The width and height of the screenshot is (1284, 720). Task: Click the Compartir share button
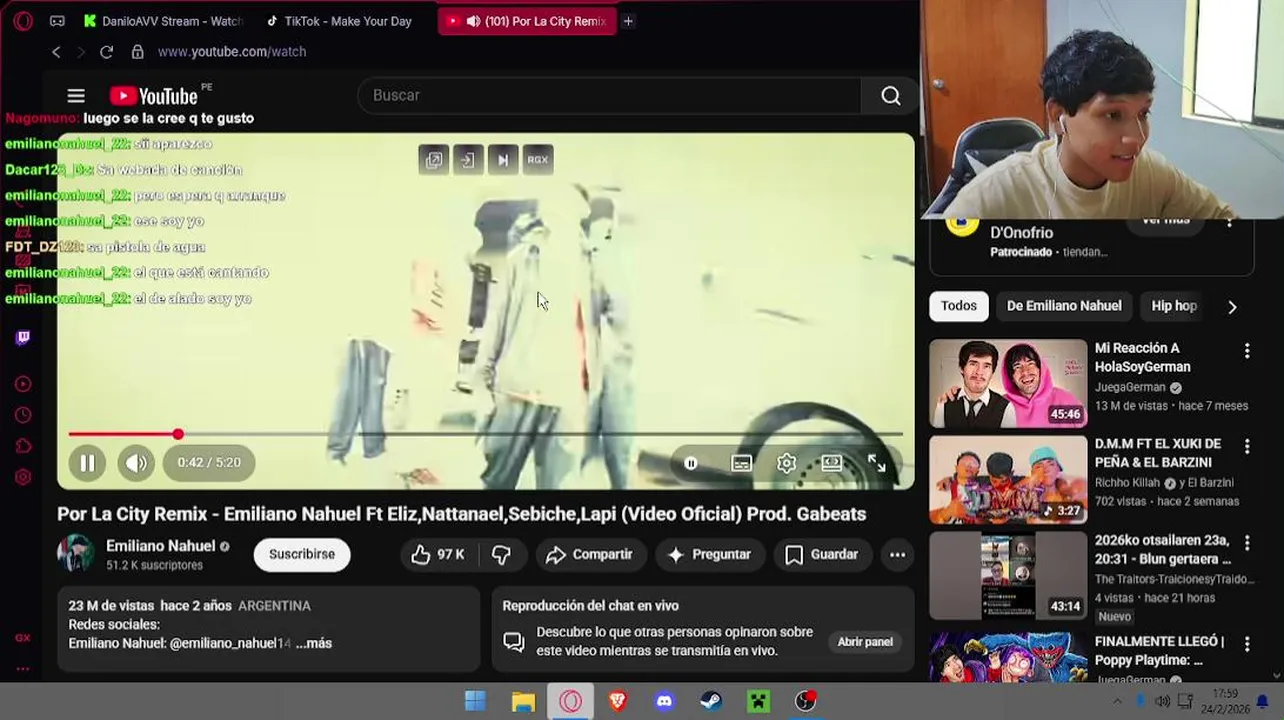[x=590, y=554]
